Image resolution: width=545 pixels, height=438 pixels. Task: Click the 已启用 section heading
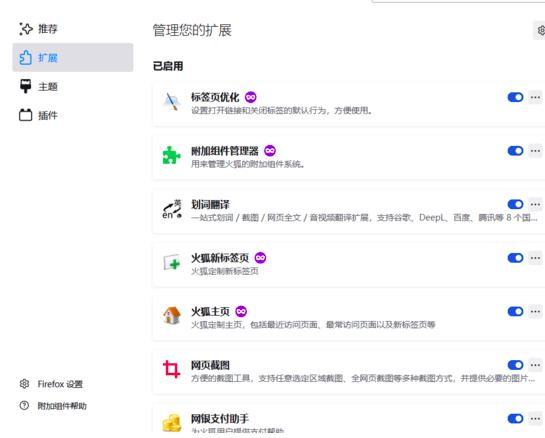pos(168,66)
